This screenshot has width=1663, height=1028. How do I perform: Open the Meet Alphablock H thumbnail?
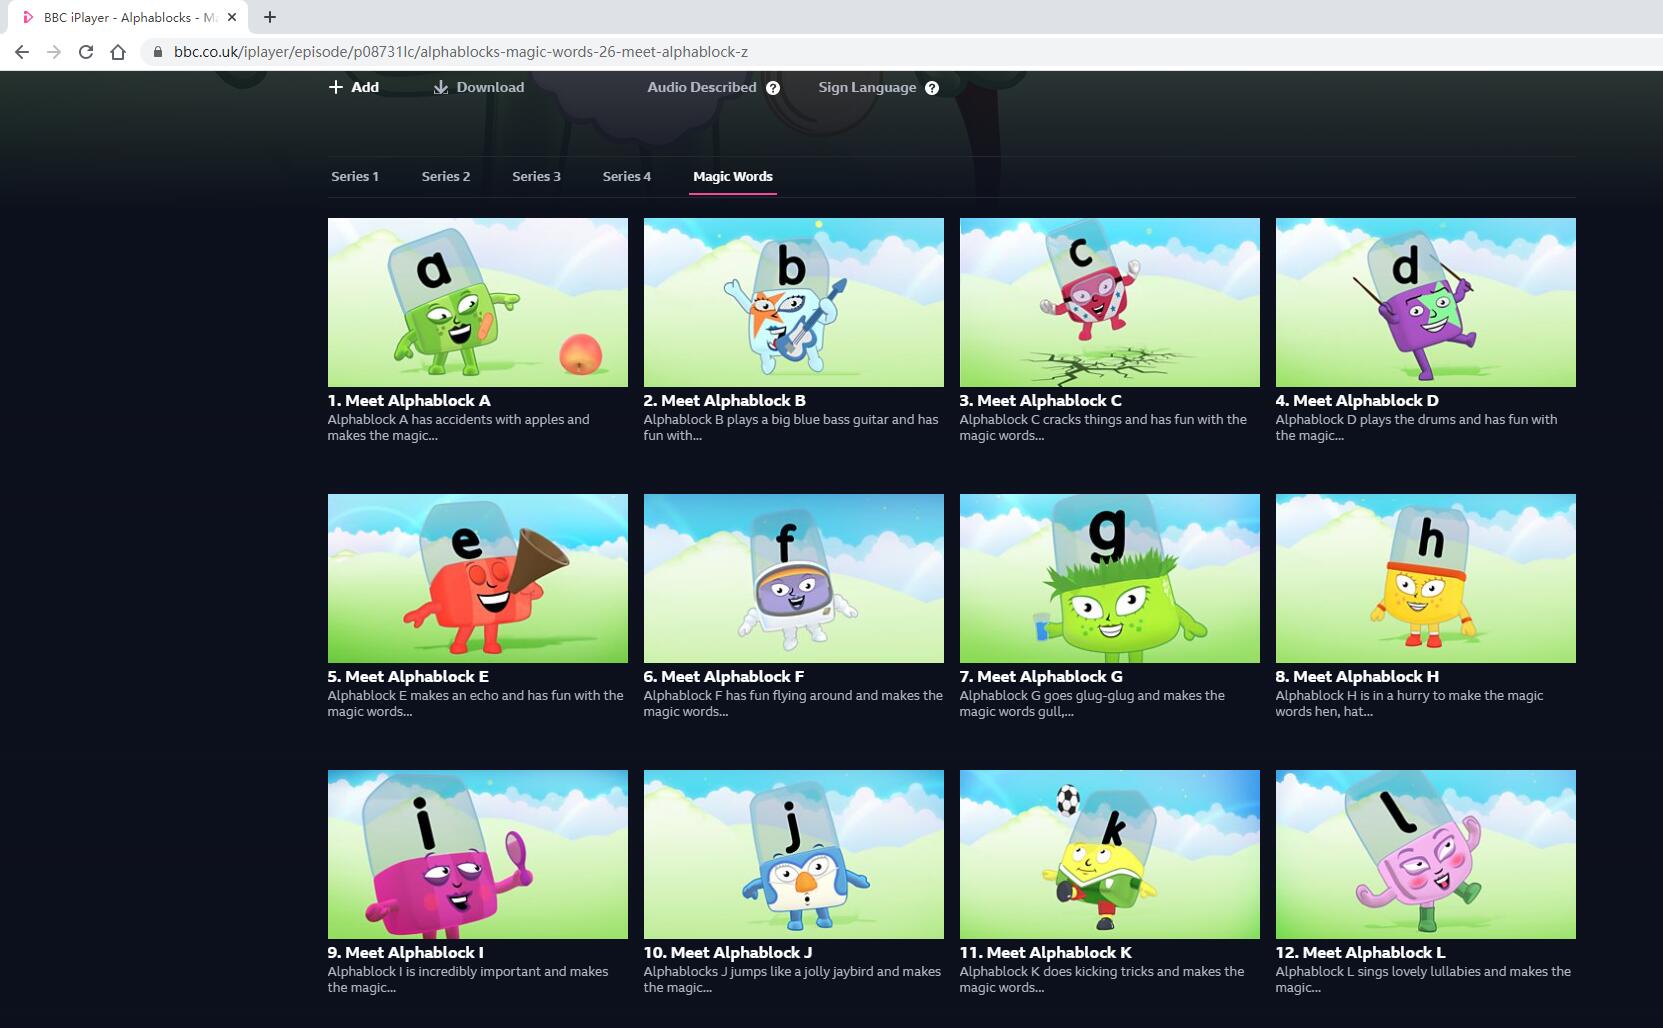pyautogui.click(x=1426, y=578)
